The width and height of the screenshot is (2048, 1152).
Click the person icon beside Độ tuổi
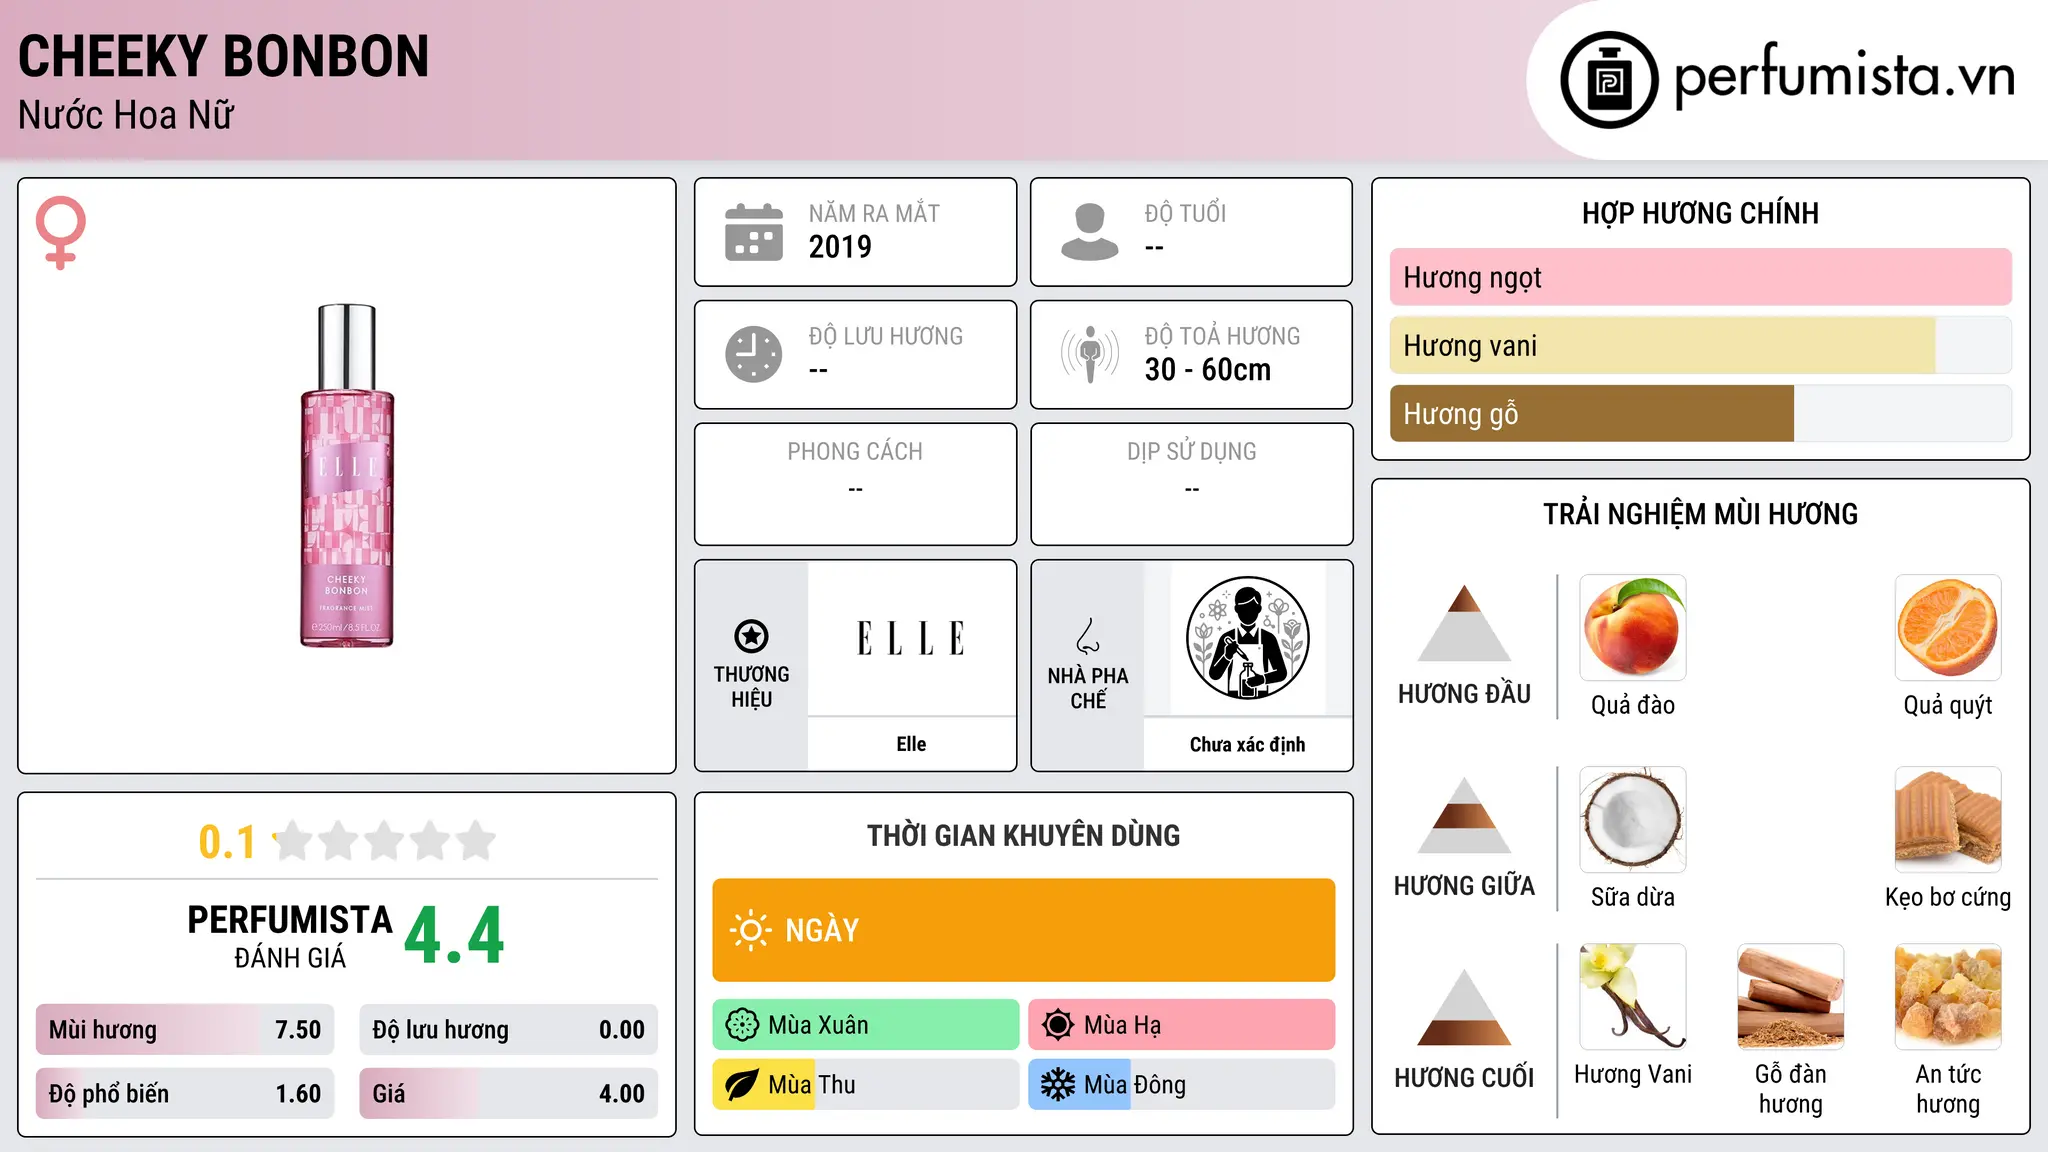[x=1090, y=232]
